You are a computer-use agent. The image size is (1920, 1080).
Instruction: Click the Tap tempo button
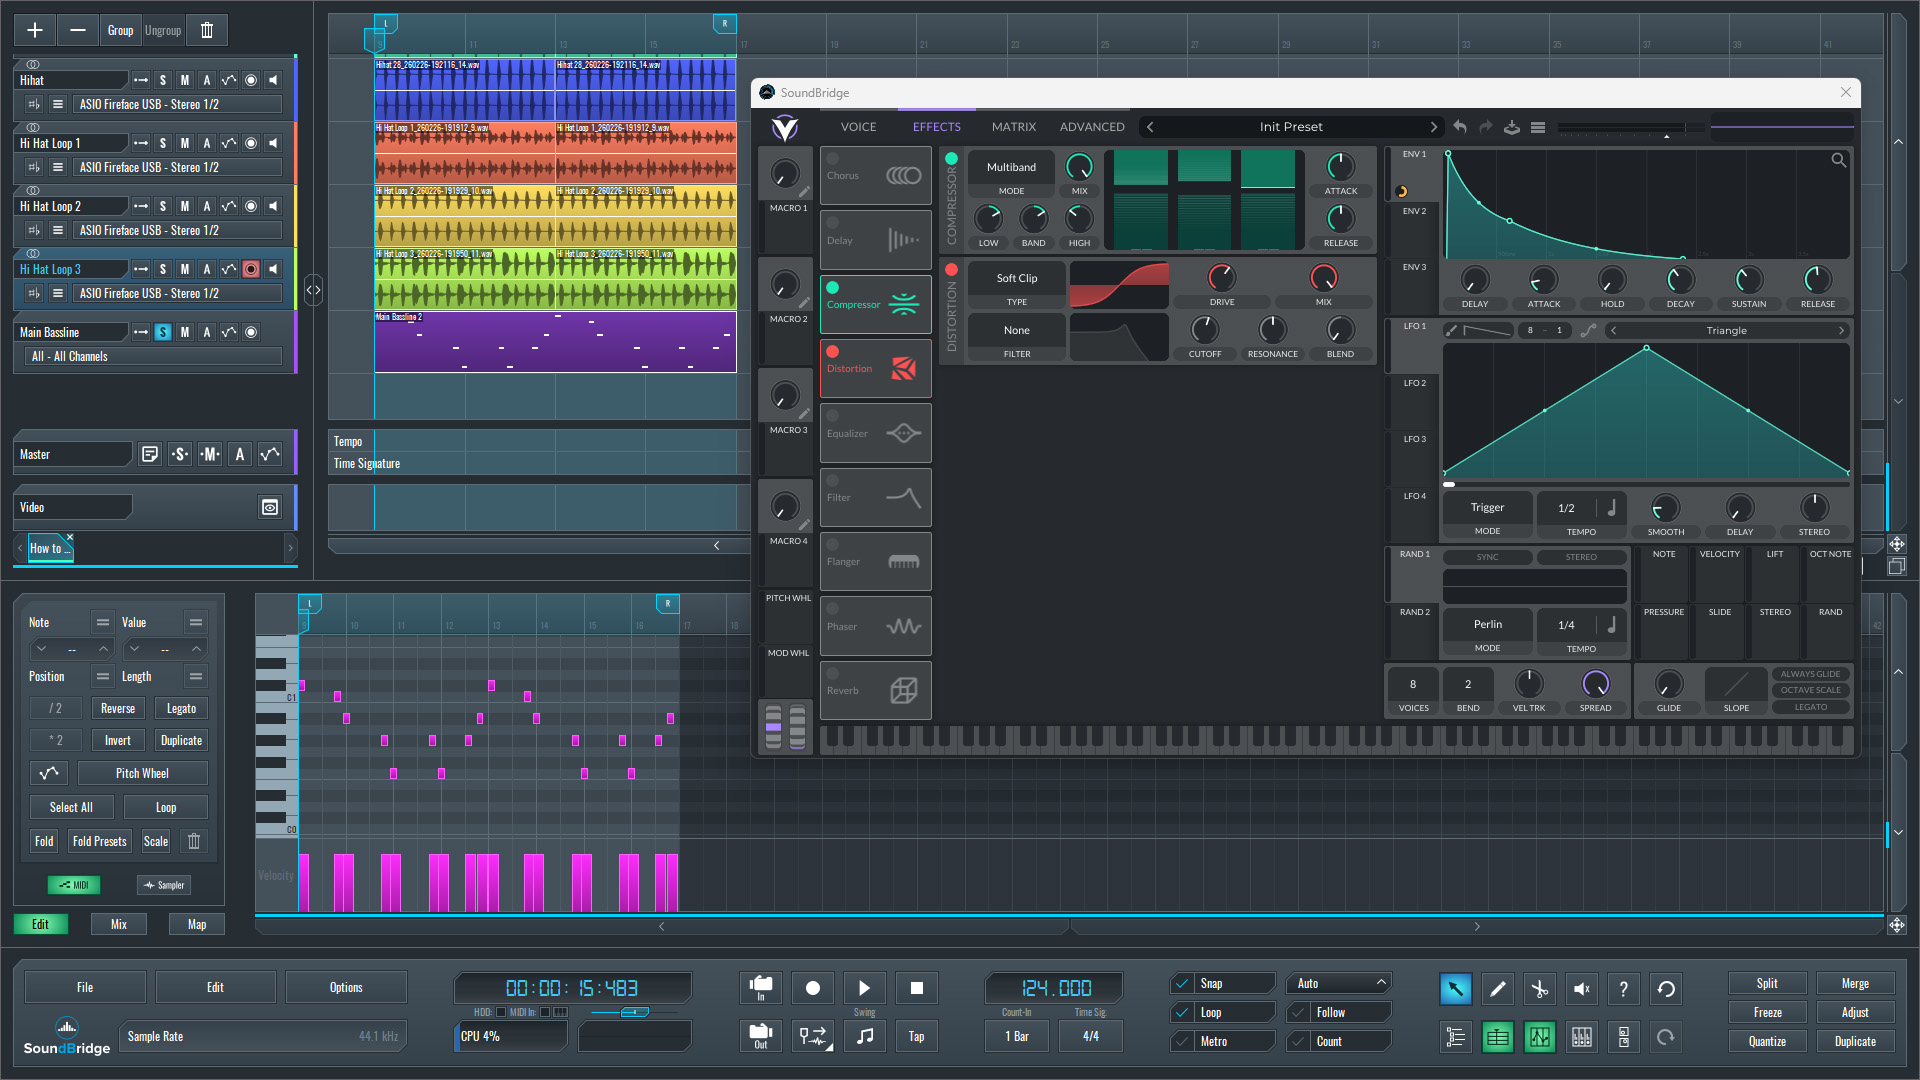[916, 1036]
